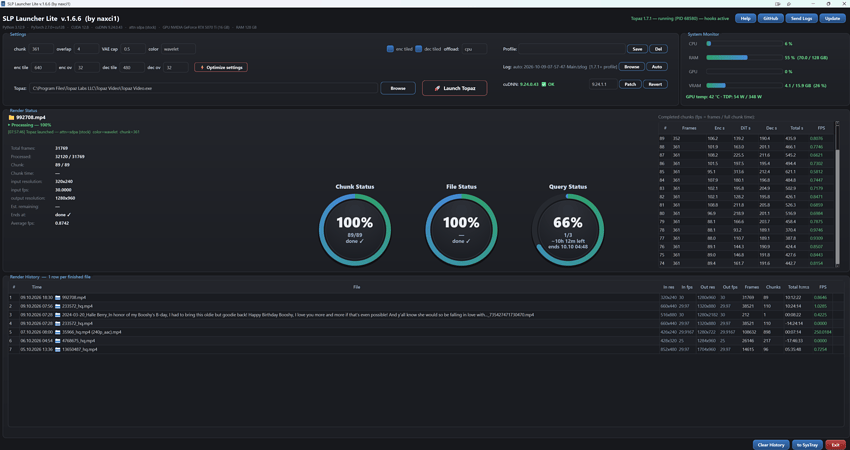
Task: Click the VRAM usage bar
Action: 744,86
